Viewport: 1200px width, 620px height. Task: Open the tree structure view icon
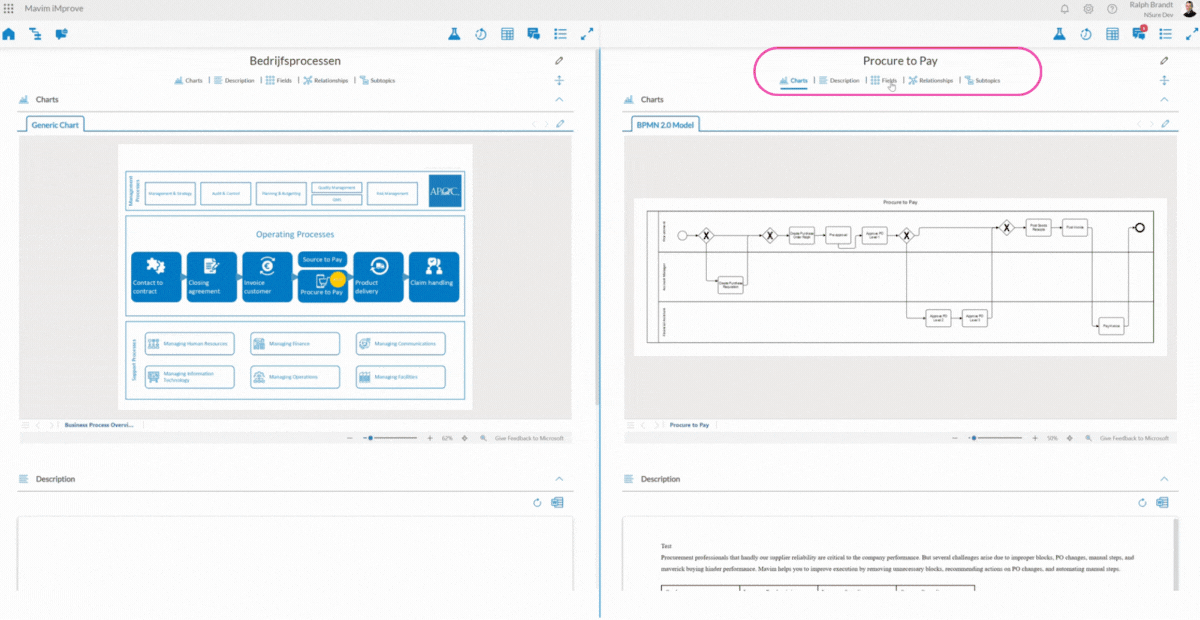pyautogui.click(x=35, y=34)
